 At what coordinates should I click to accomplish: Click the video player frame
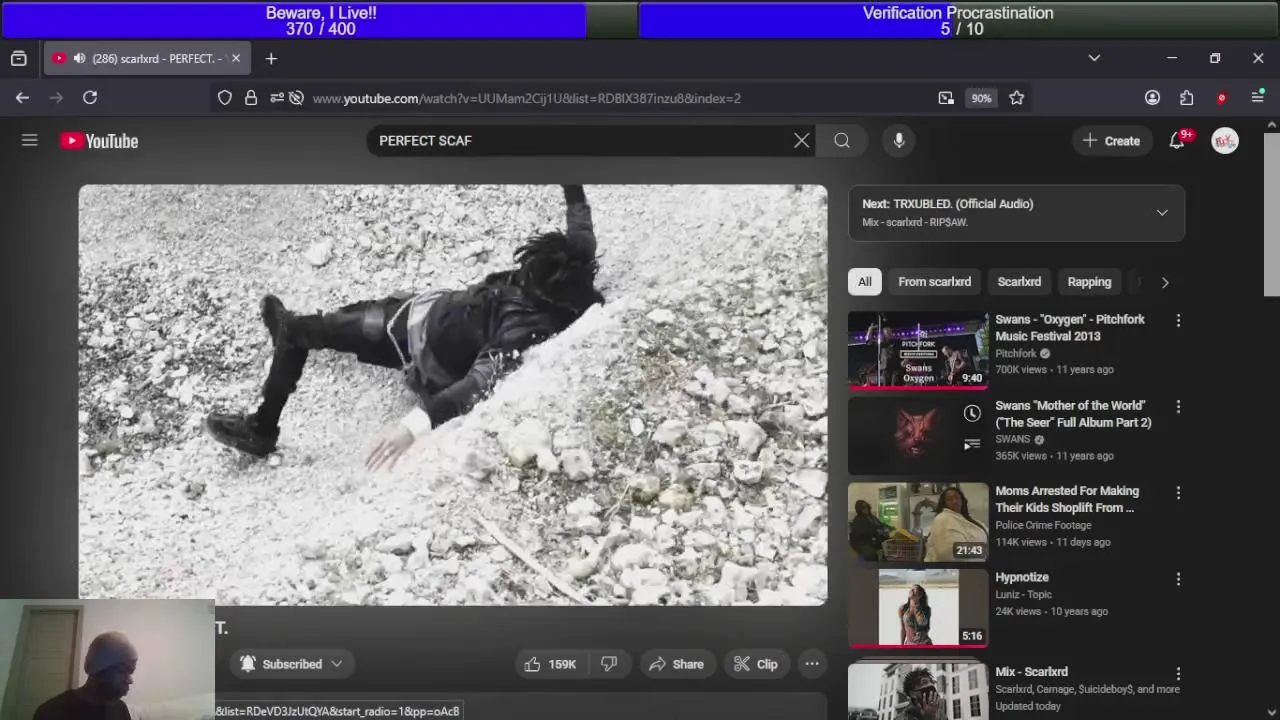[x=453, y=395]
